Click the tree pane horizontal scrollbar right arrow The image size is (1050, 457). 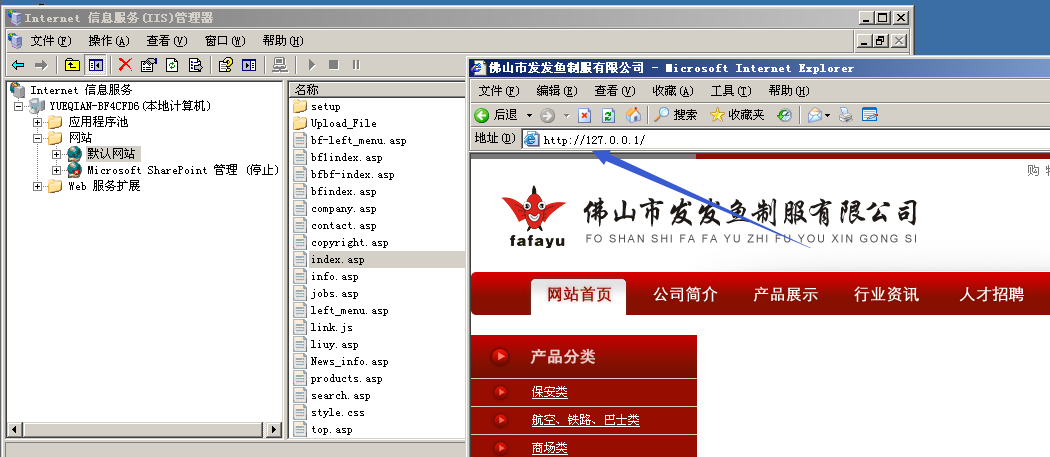coord(273,430)
